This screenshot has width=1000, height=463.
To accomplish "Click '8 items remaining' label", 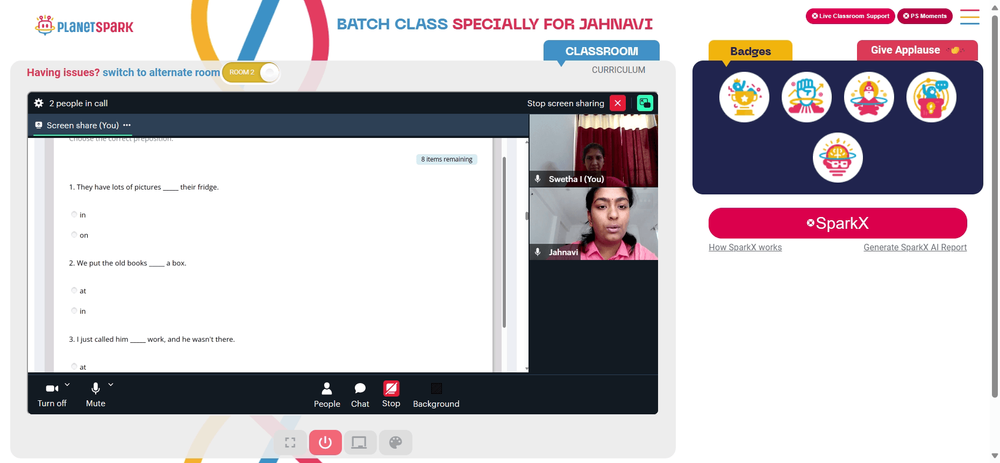I will pos(447,159).
